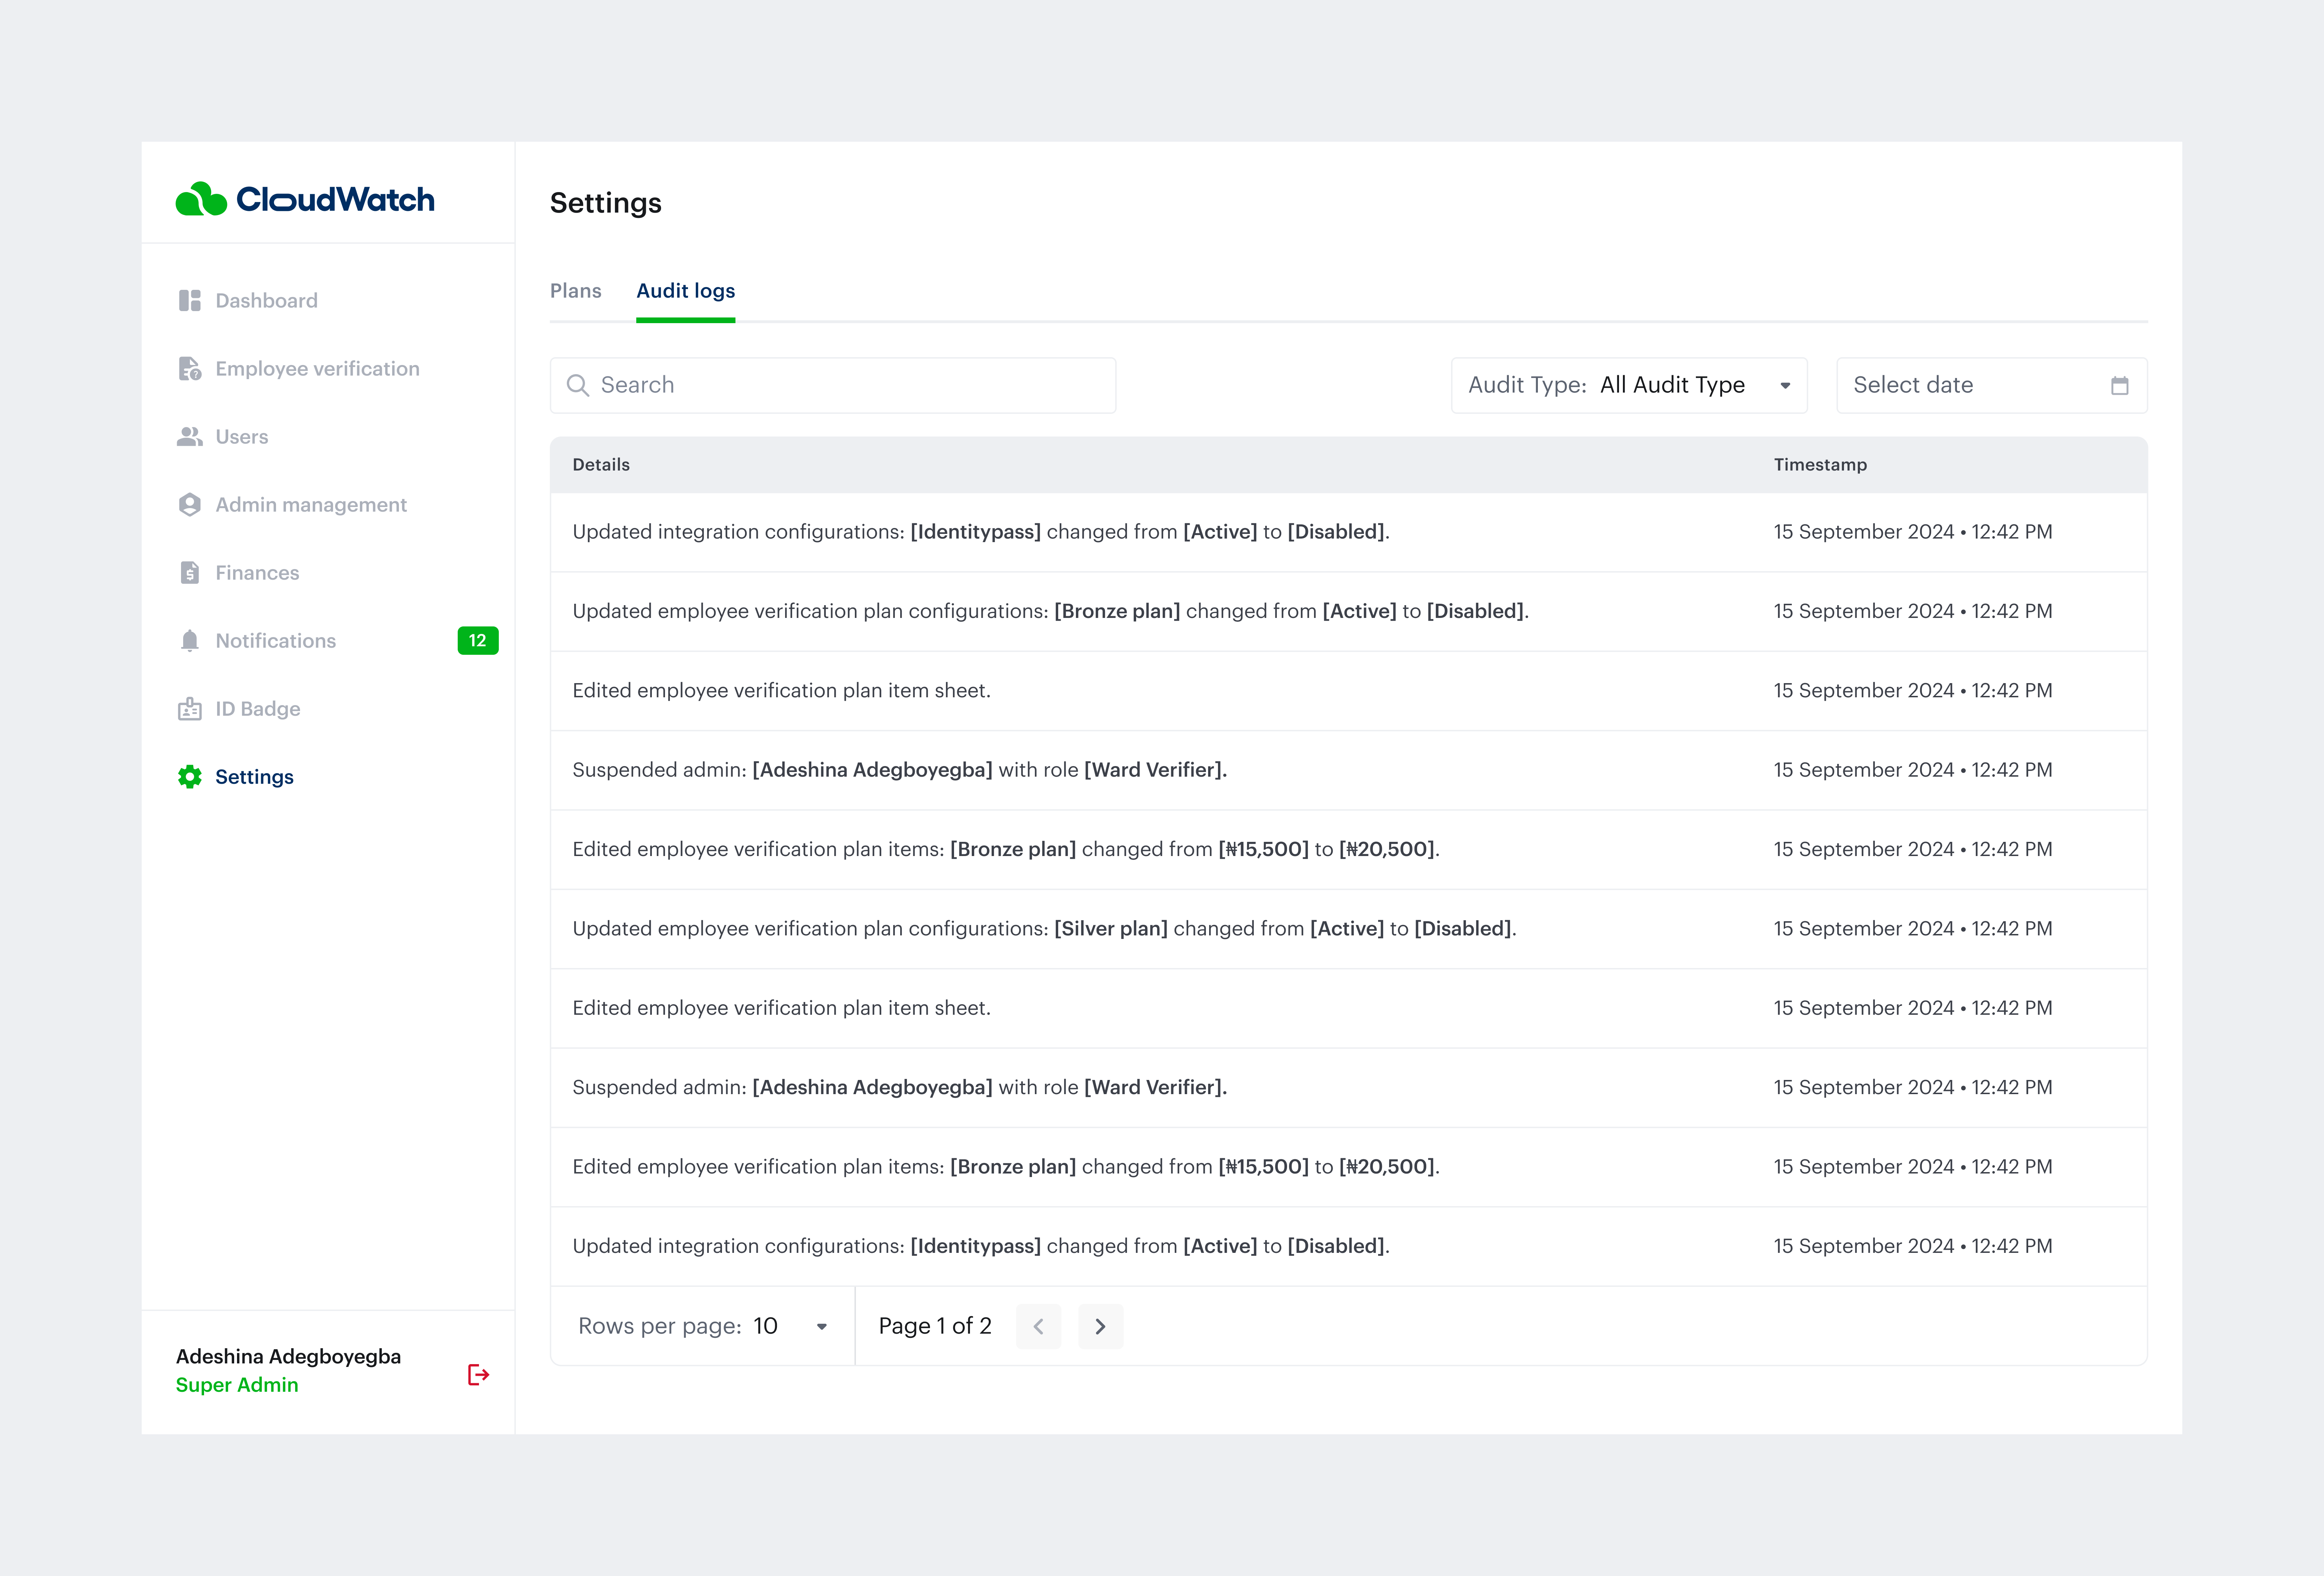Image resolution: width=2324 pixels, height=1576 pixels.
Task: Open the calendar icon in Select date
Action: tap(2120, 385)
